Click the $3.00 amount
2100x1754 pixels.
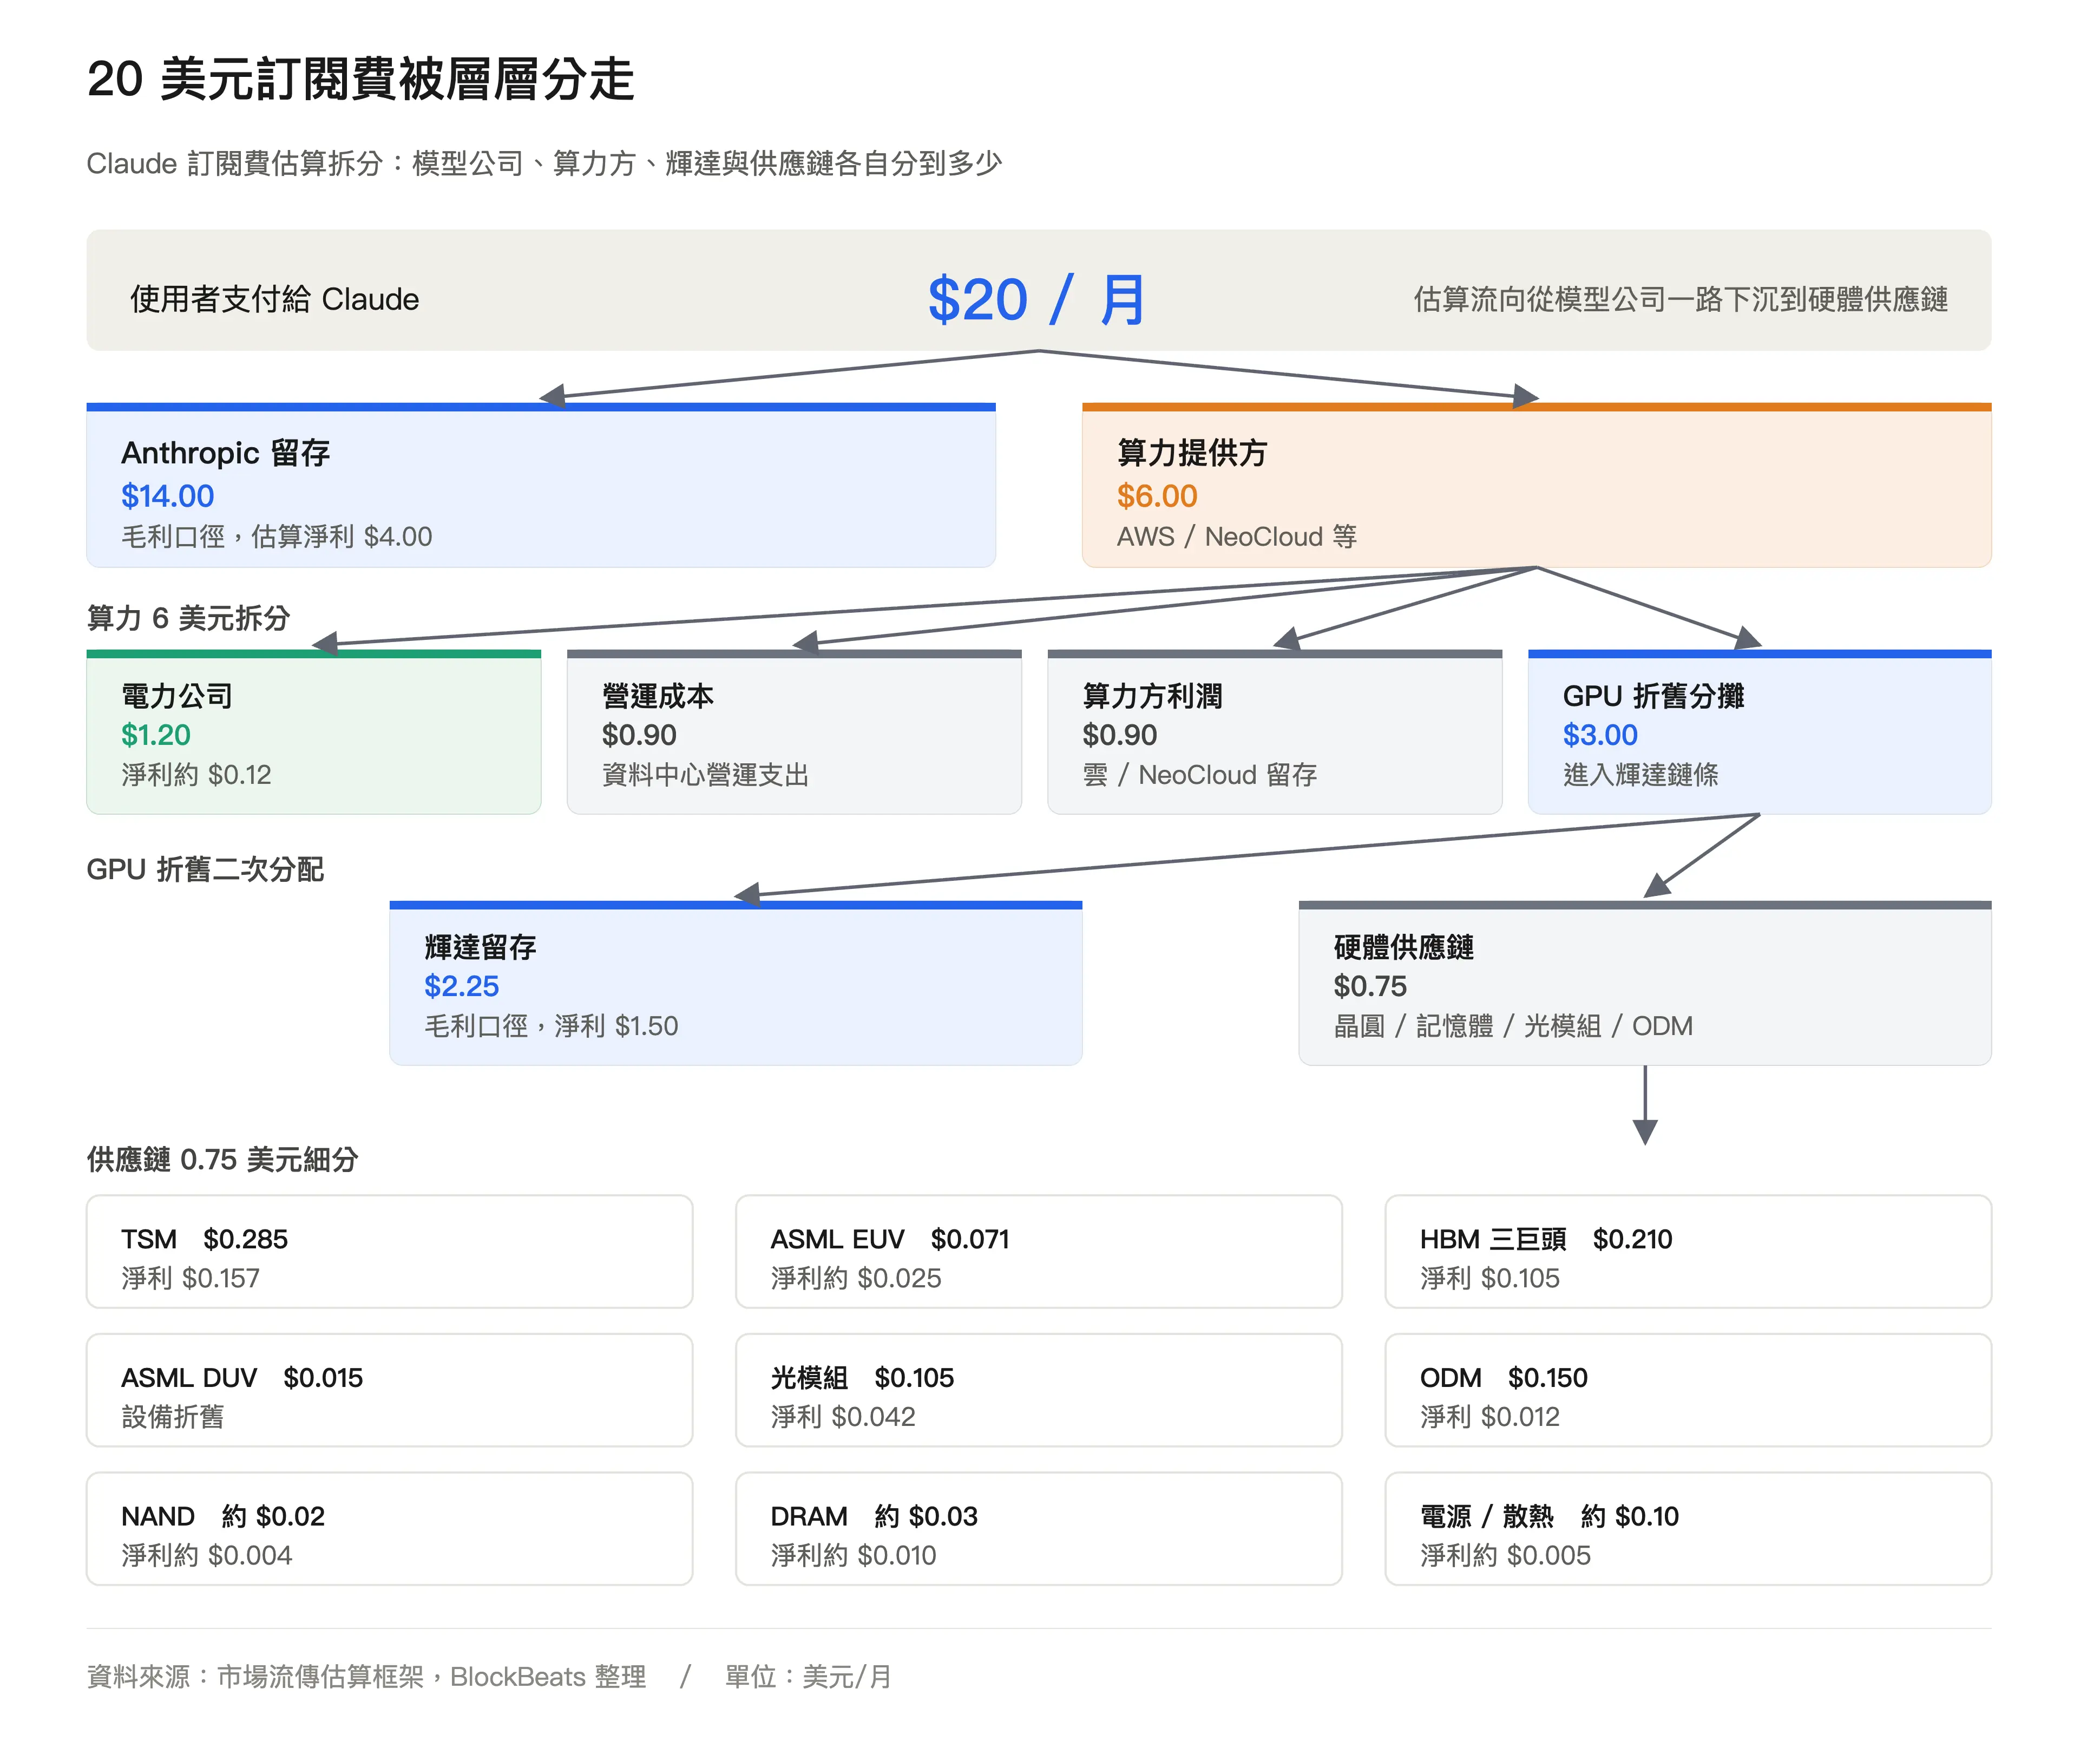coord(1600,735)
